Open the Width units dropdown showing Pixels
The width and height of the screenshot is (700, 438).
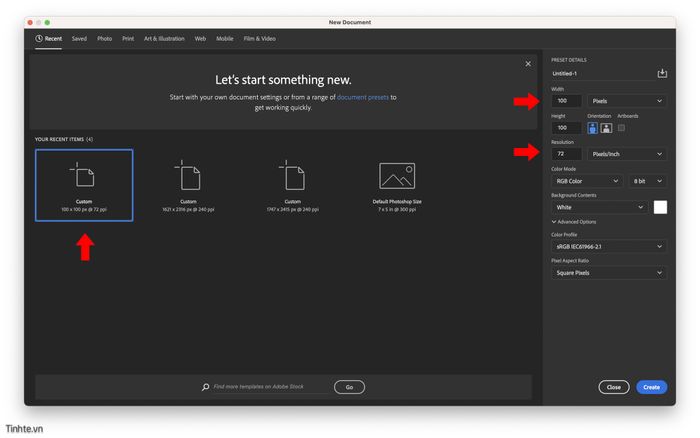pos(627,101)
